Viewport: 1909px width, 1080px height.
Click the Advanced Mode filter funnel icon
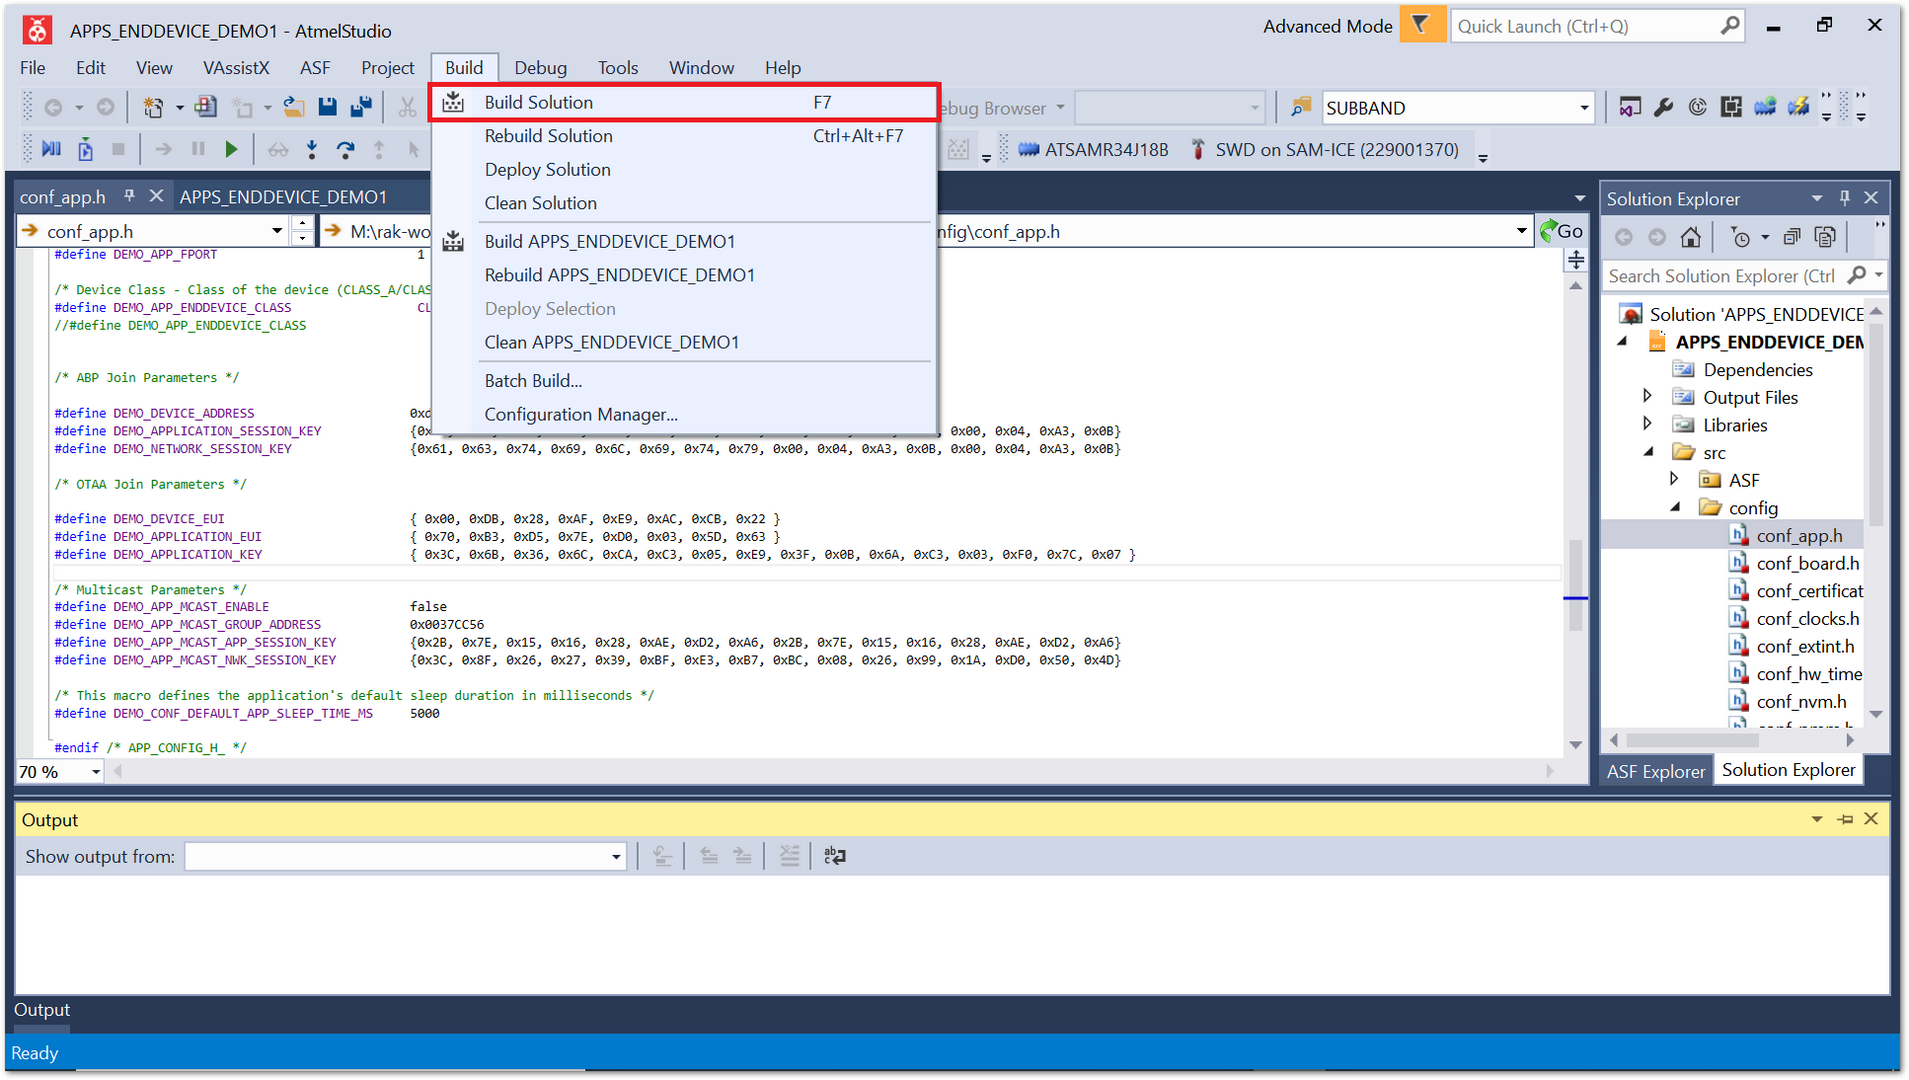(x=1421, y=25)
